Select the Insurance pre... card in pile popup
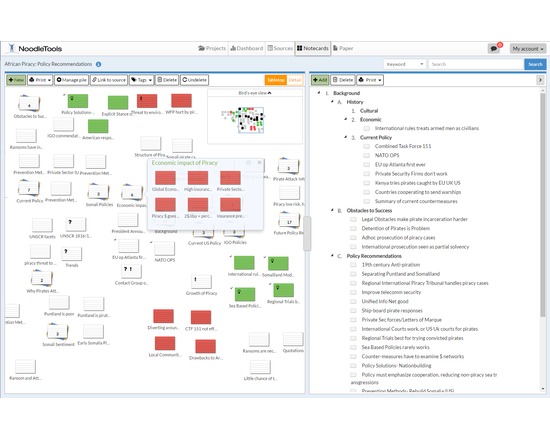Screen dimensions: 550x440 [x=230, y=205]
